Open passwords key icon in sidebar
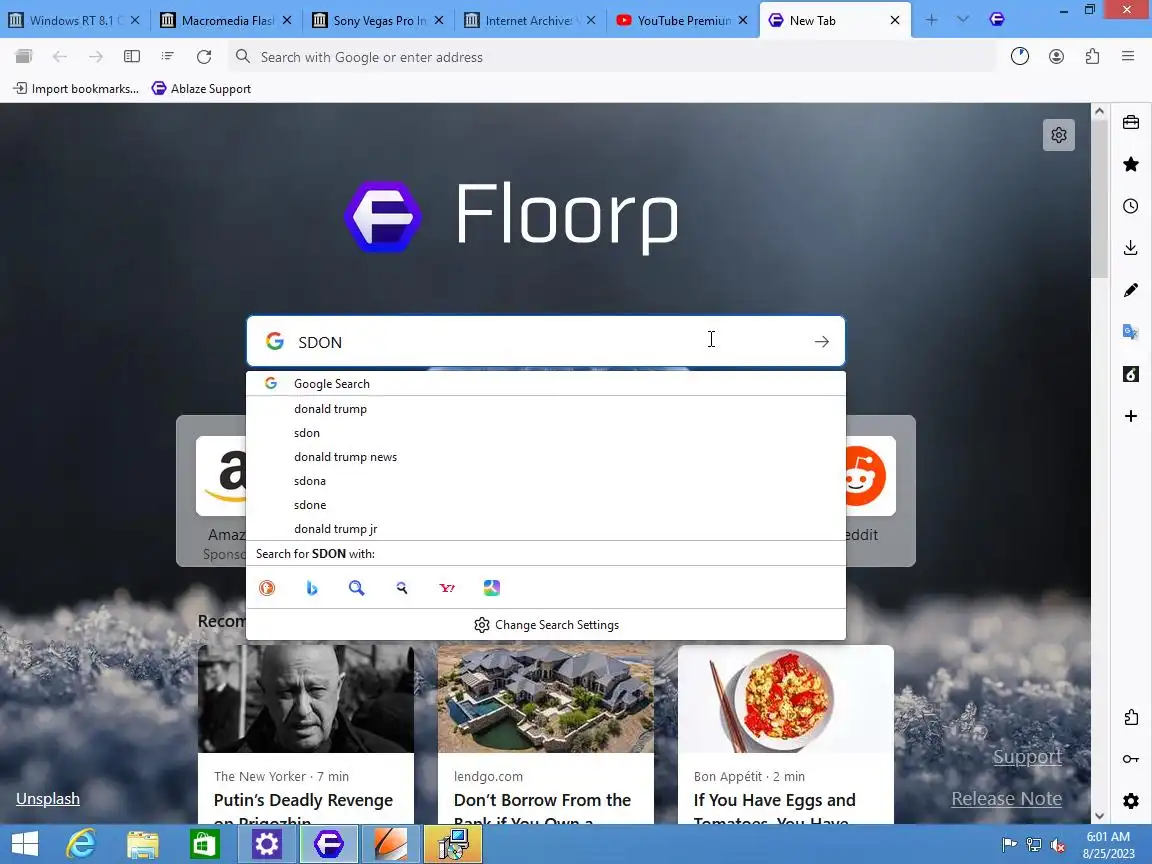This screenshot has width=1152, height=864. click(x=1131, y=759)
